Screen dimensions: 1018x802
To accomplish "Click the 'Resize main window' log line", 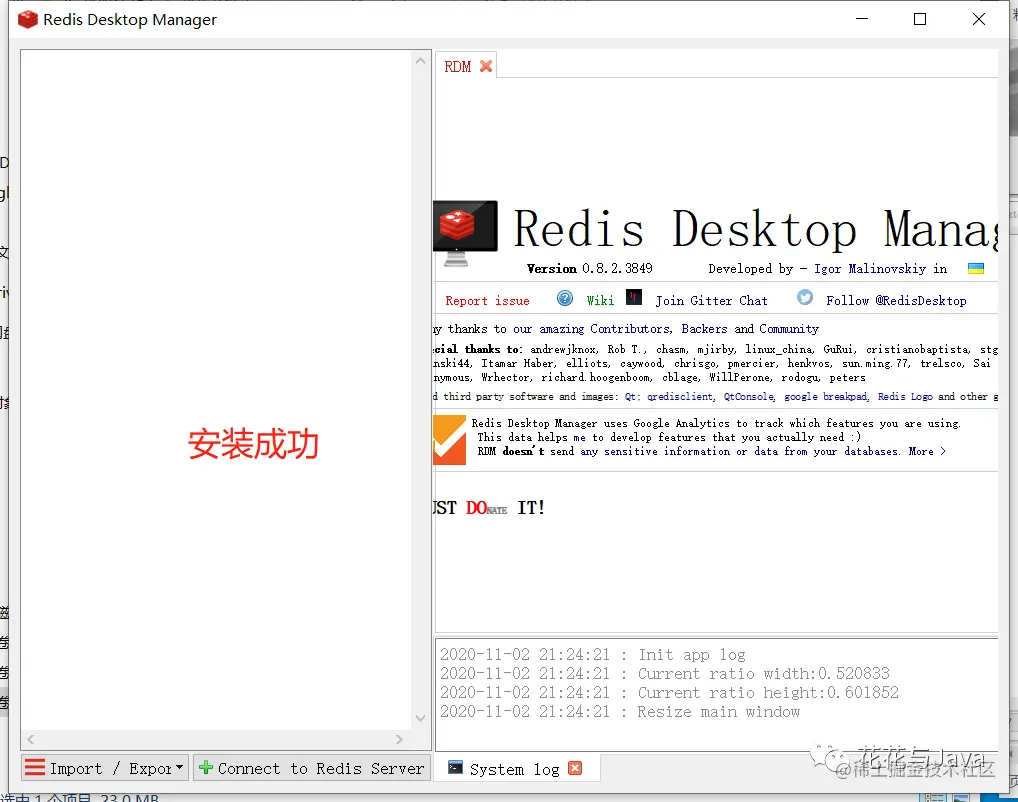I will pos(620,712).
